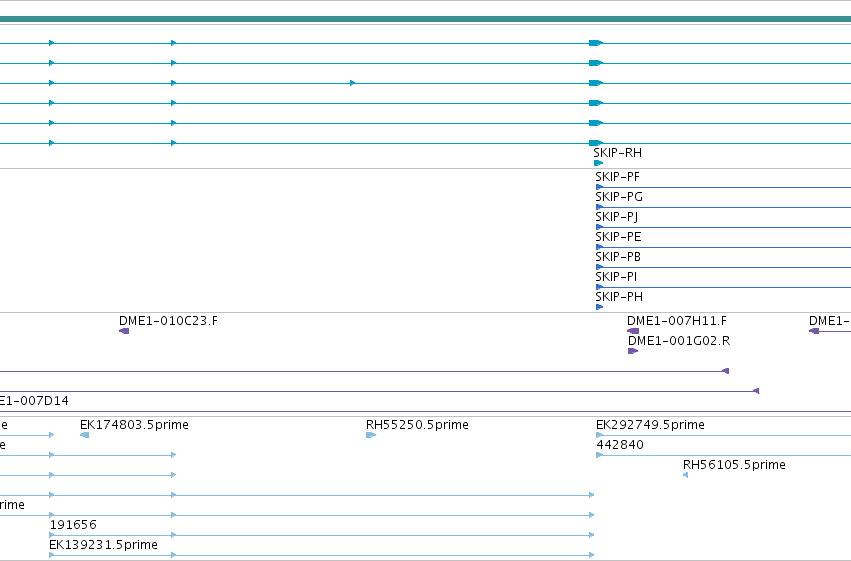Click the purple glyph under DME1-001G02.R
This screenshot has height=561, width=851.
(633, 351)
